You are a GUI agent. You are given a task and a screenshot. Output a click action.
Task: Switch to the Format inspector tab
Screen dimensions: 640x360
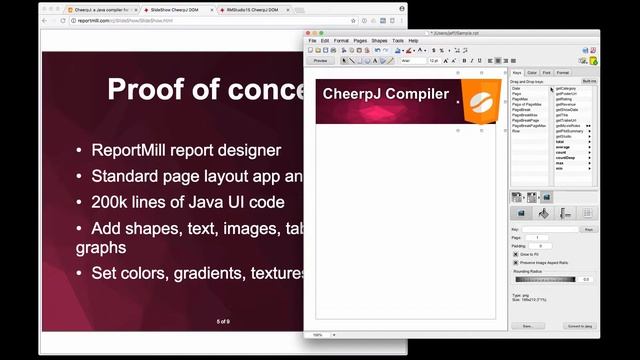562,73
